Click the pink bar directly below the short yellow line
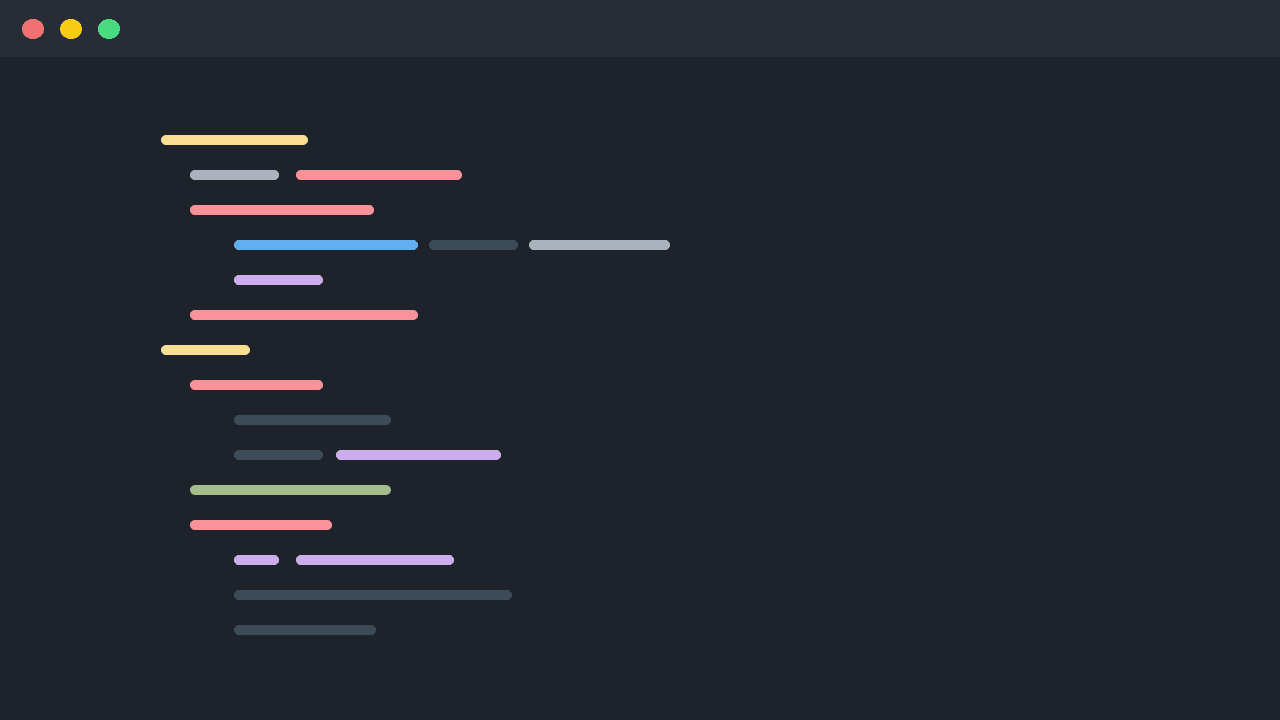 (256, 385)
